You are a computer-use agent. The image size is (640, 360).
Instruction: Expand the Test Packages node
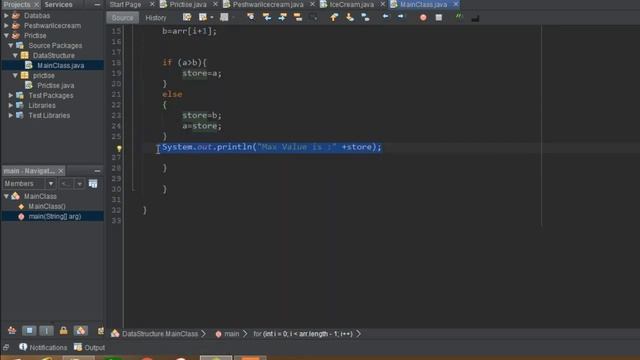coord(11,95)
